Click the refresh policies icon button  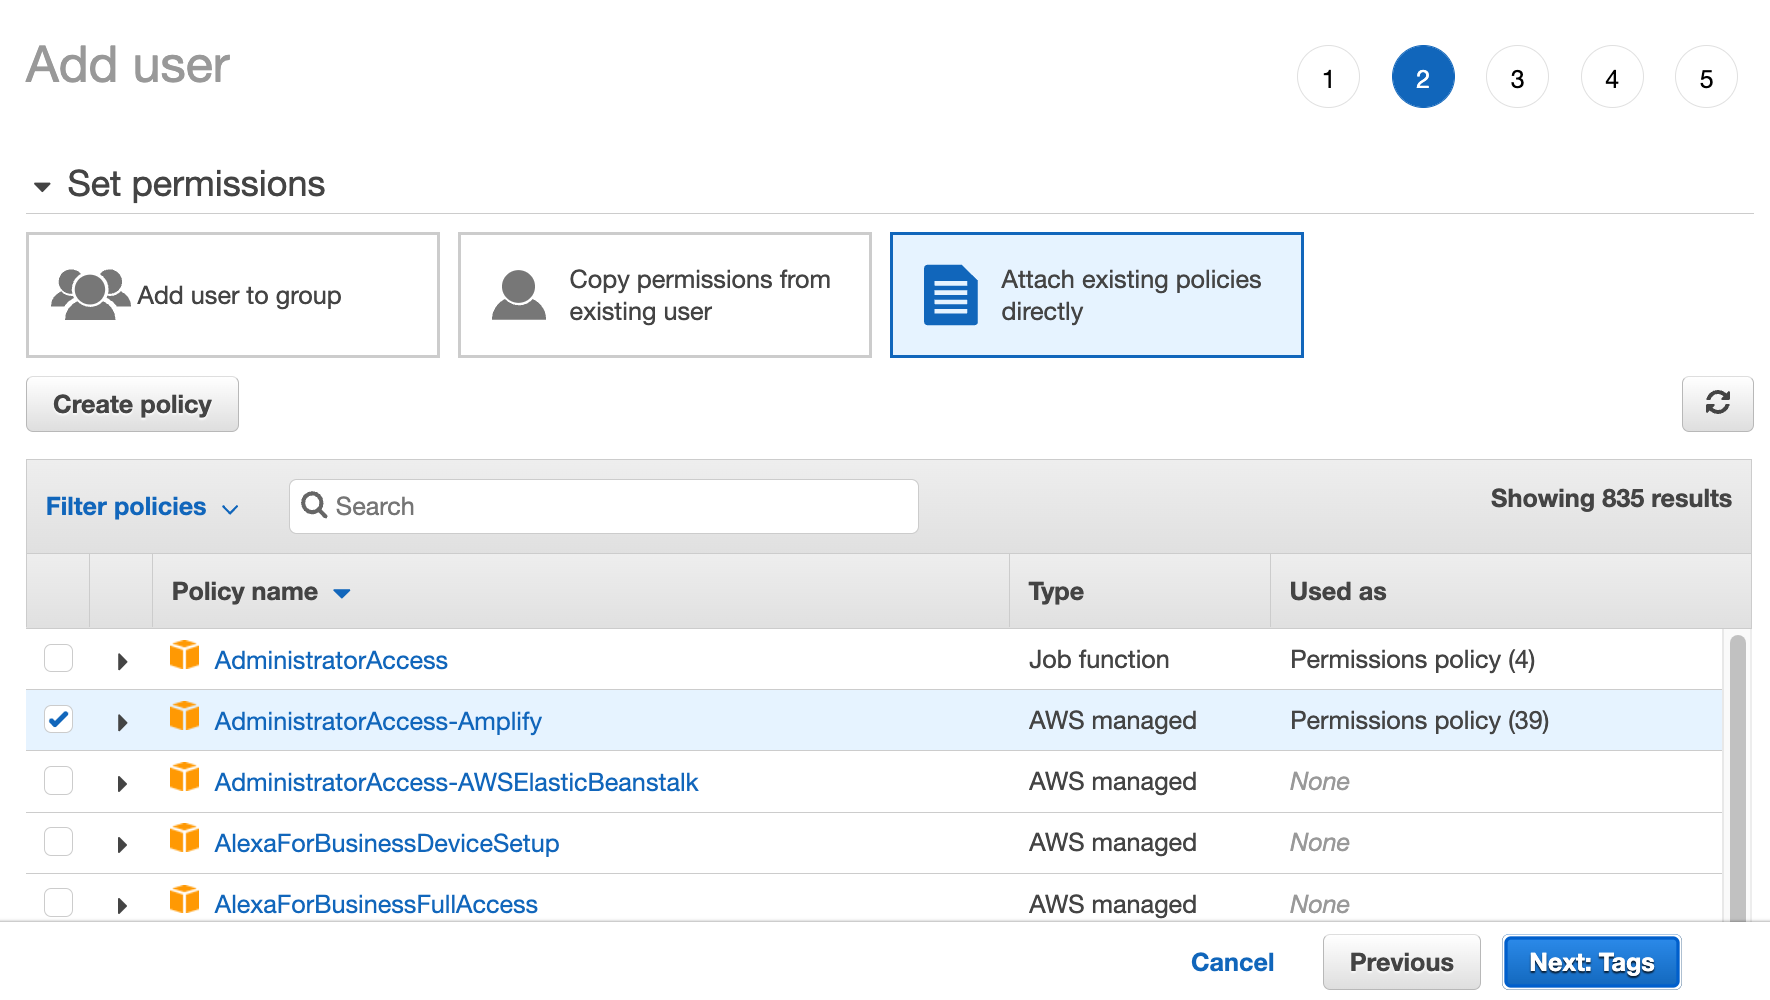[x=1717, y=403]
